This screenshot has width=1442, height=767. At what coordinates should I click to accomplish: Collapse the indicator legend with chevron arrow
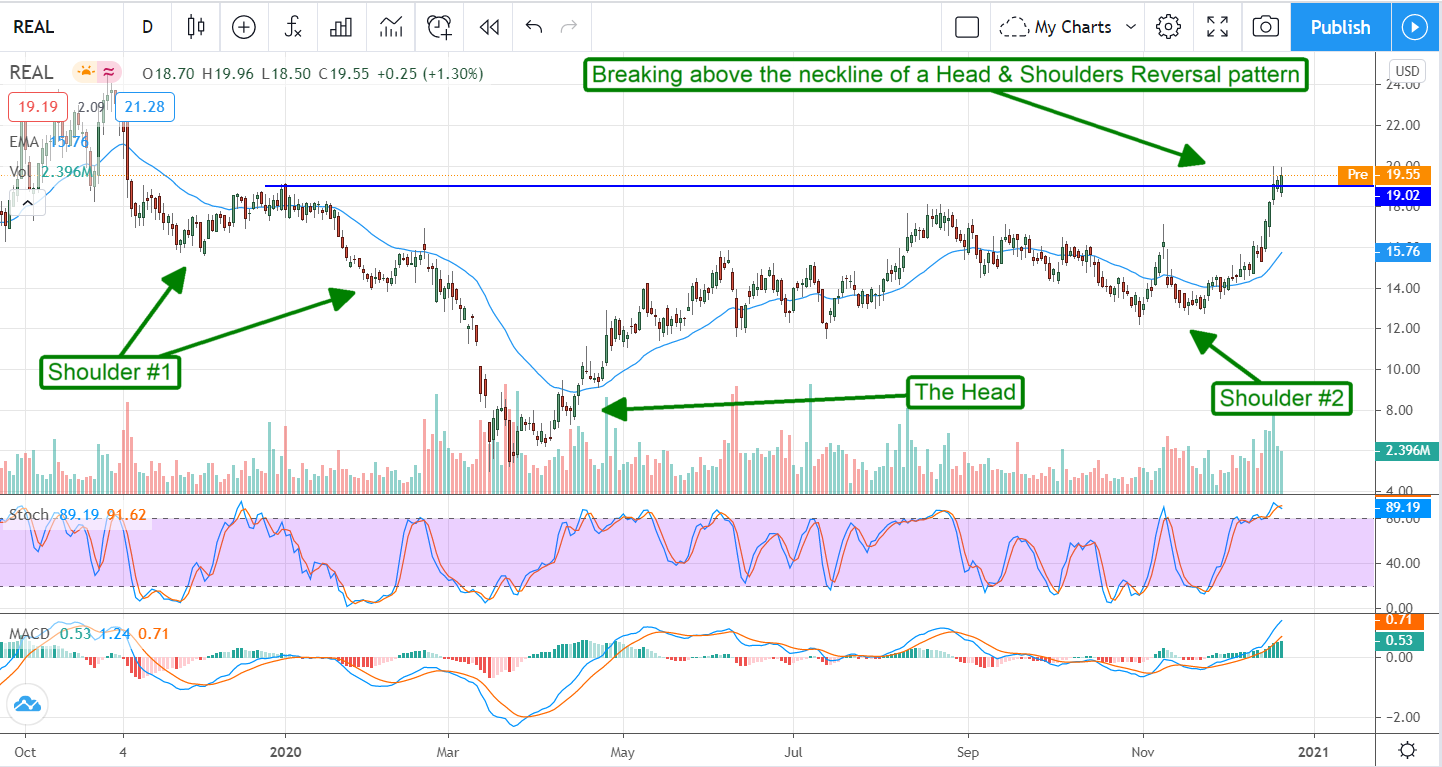27,204
